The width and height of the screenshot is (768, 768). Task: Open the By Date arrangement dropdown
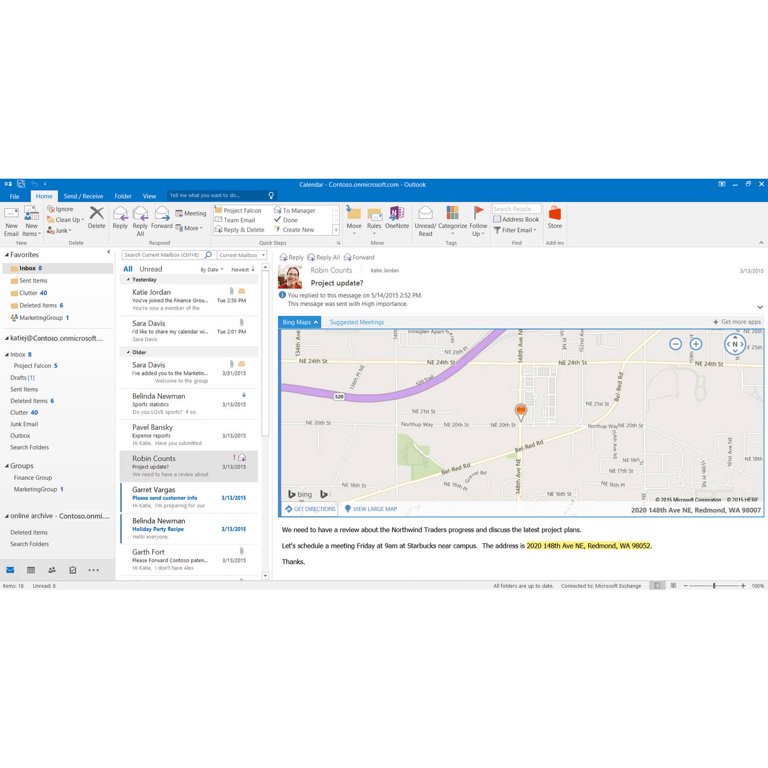212,269
